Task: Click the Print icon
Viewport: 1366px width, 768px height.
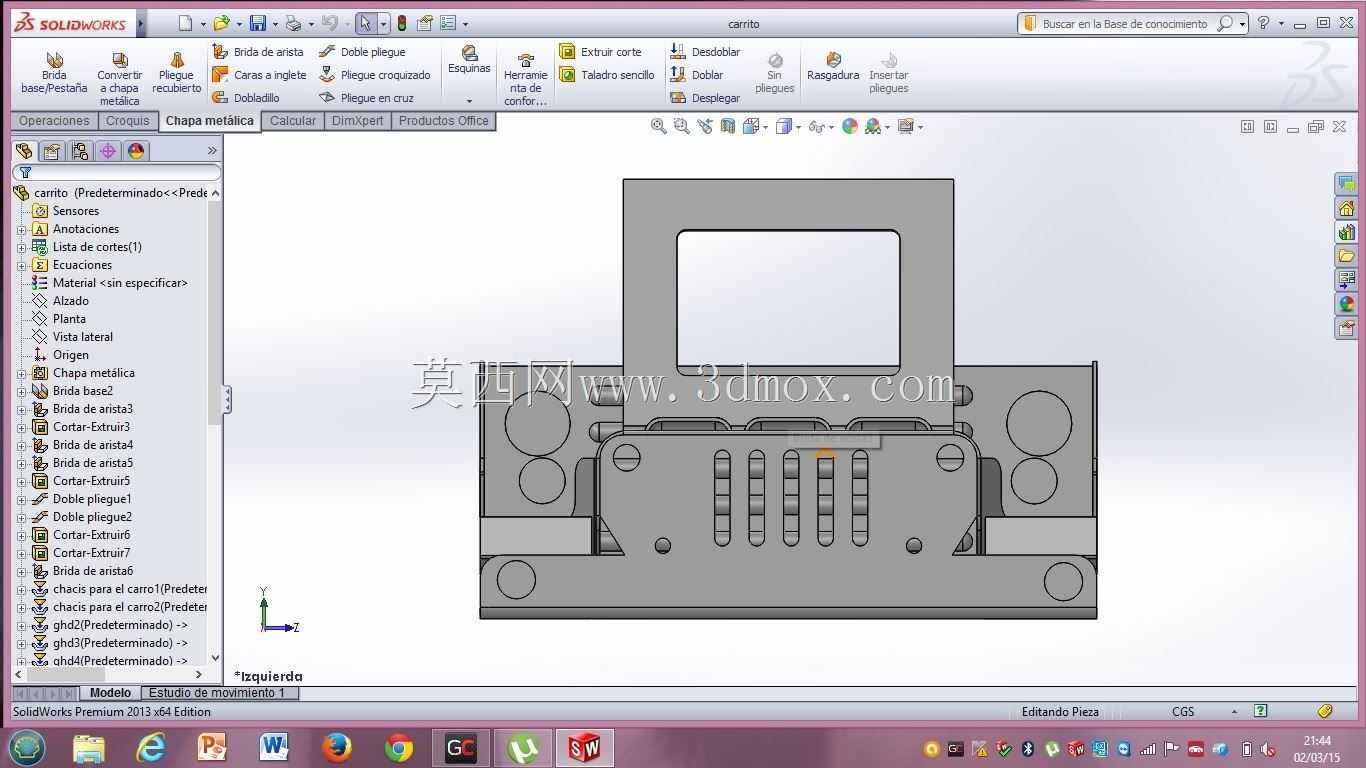Action: pyautogui.click(x=293, y=23)
